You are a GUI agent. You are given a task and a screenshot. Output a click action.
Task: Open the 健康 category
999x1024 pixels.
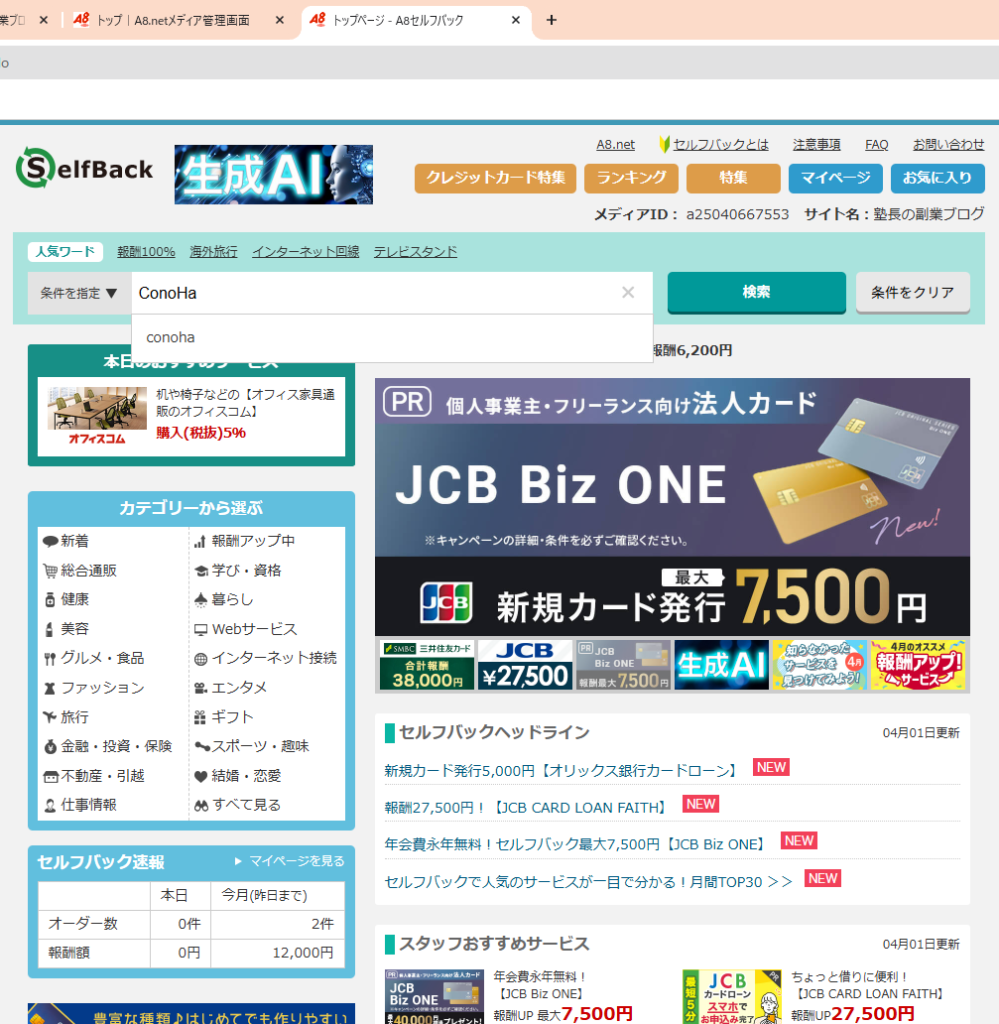pyautogui.click(x=66, y=599)
